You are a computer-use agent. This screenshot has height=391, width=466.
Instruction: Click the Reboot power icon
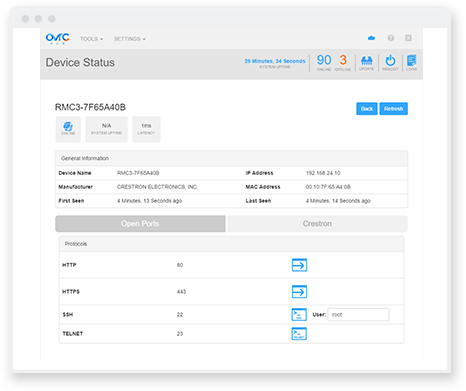pos(390,63)
